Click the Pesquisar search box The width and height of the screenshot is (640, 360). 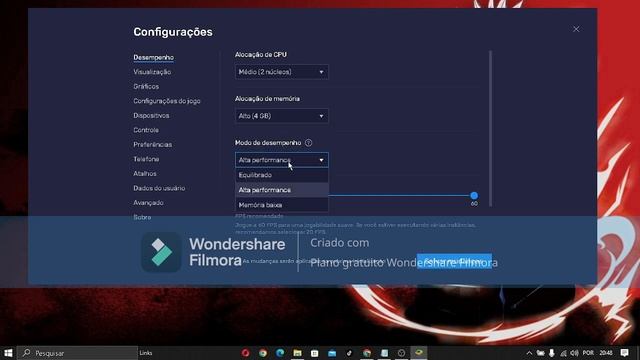point(77,353)
